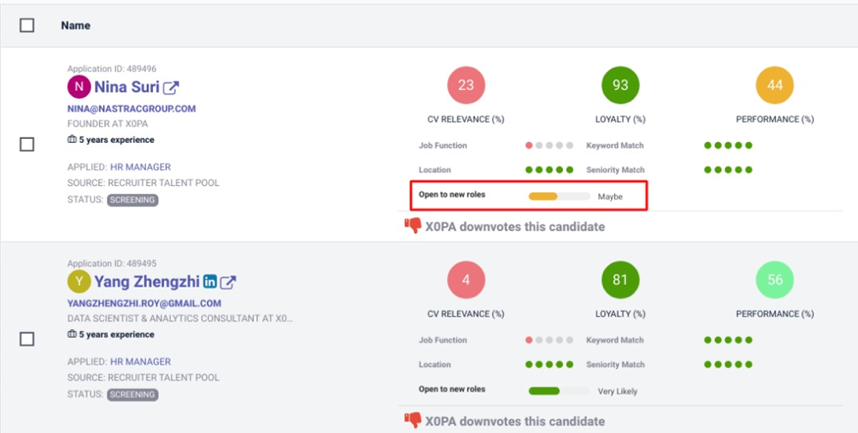Viewport: 858px width, 433px height.
Task: Select Yang Zhengzhi's row checkbox
Action: [27, 339]
